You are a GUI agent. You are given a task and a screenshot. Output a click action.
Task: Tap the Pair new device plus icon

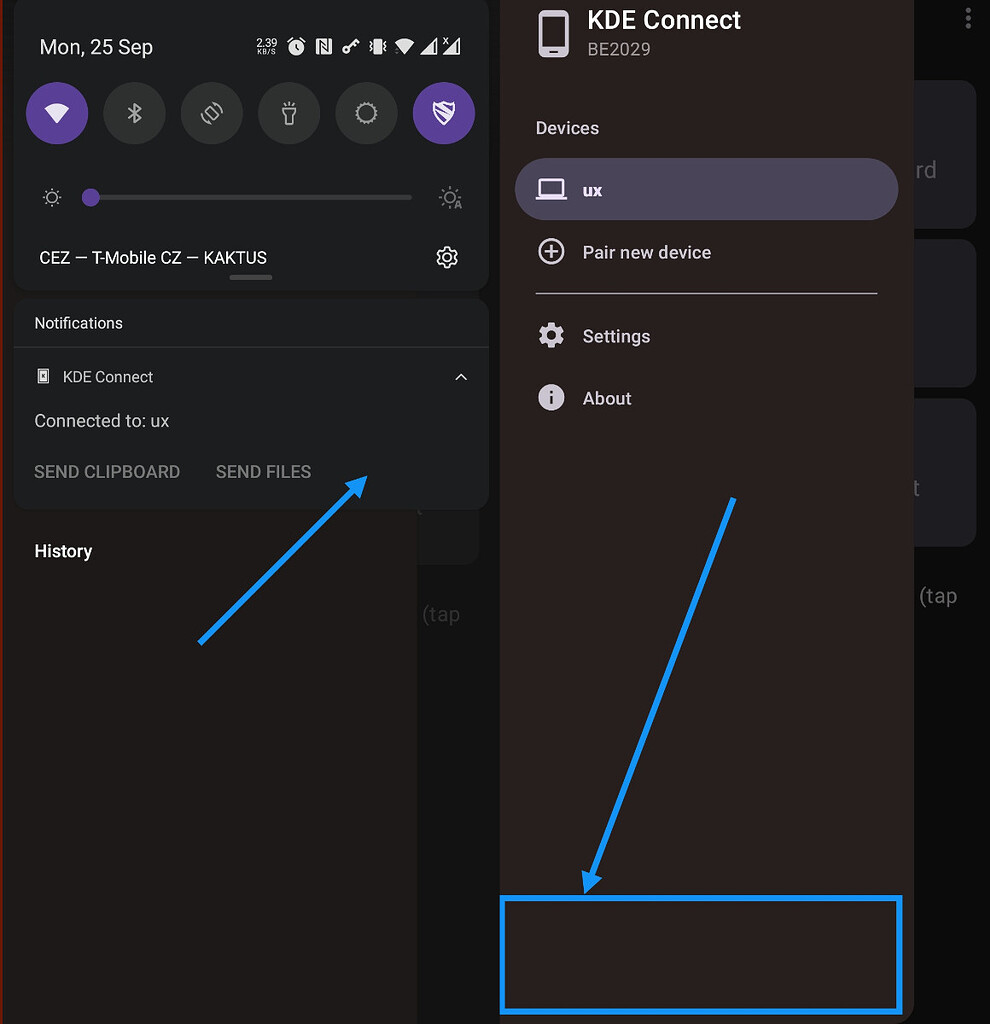click(x=551, y=252)
